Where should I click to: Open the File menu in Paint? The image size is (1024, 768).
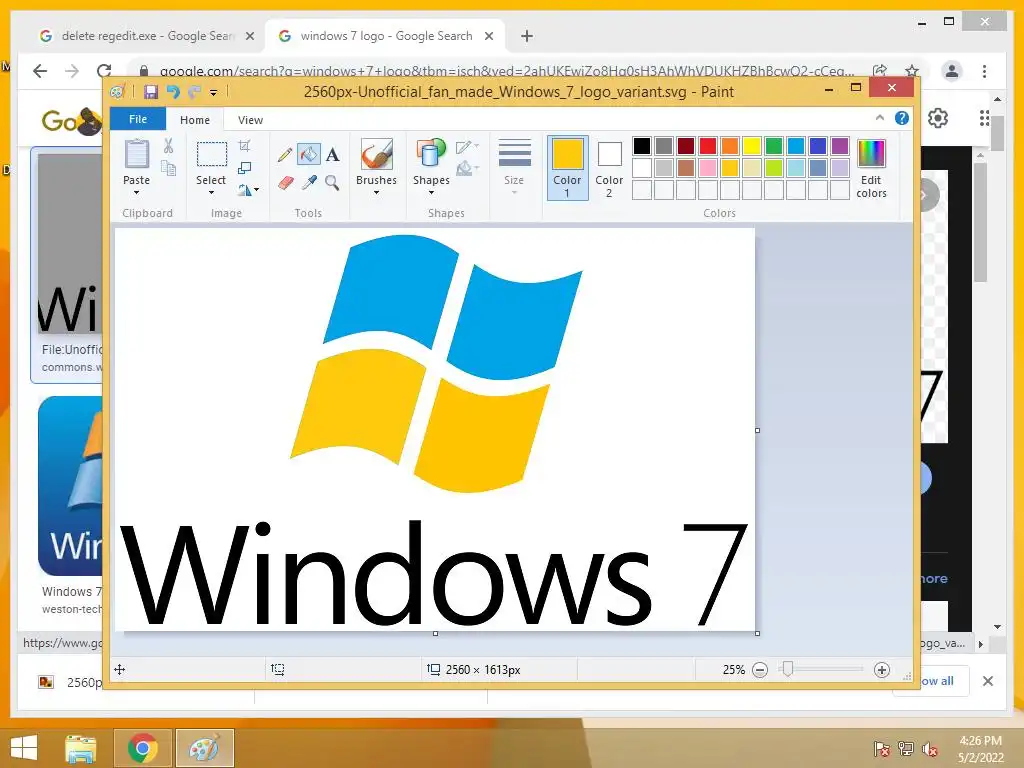click(138, 119)
